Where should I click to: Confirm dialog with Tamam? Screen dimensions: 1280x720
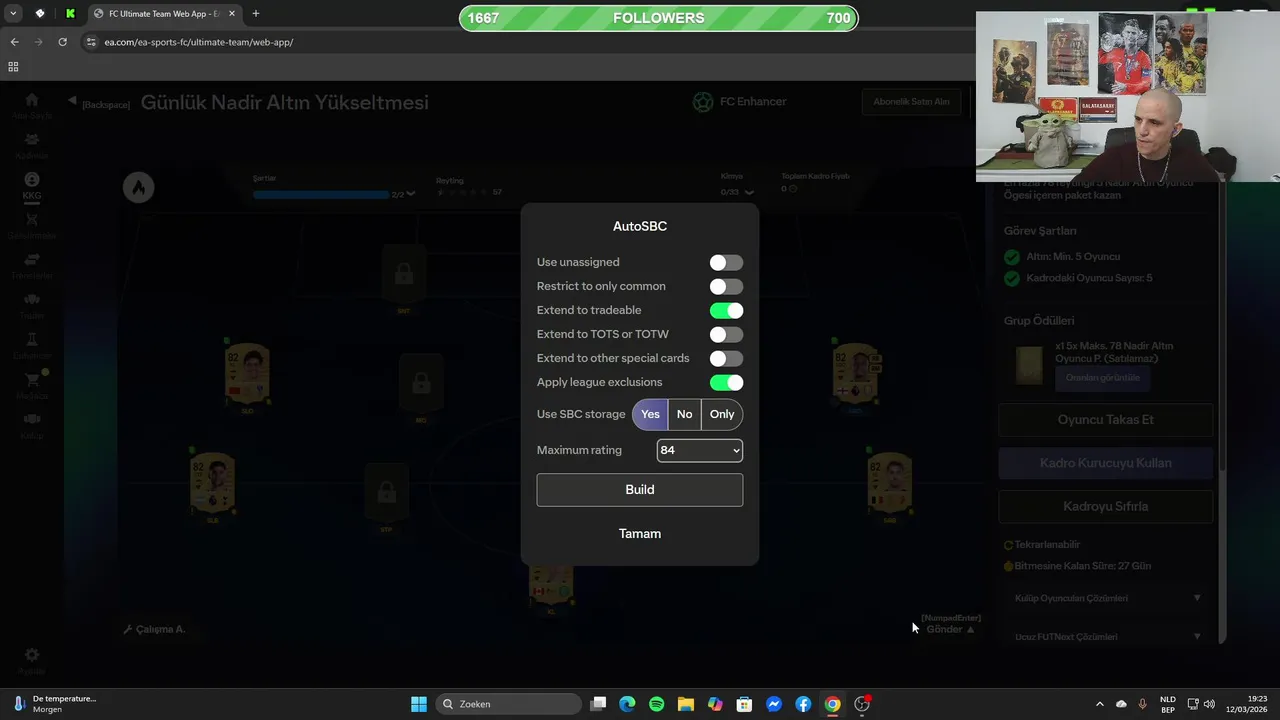(x=640, y=534)
